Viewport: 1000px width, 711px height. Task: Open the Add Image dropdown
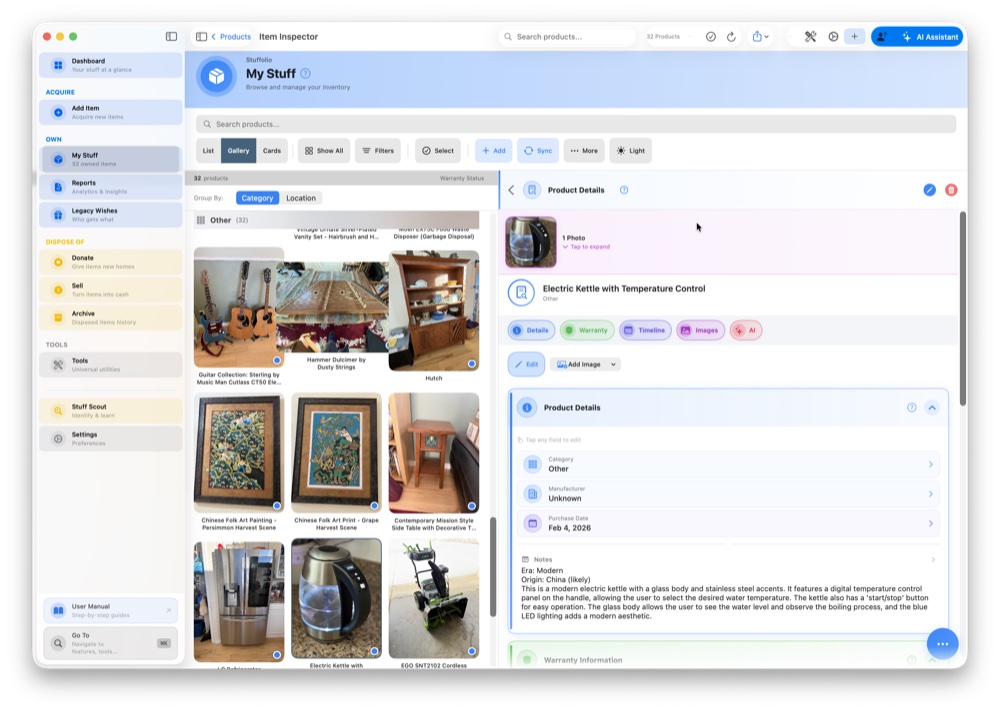pos(585,364)
